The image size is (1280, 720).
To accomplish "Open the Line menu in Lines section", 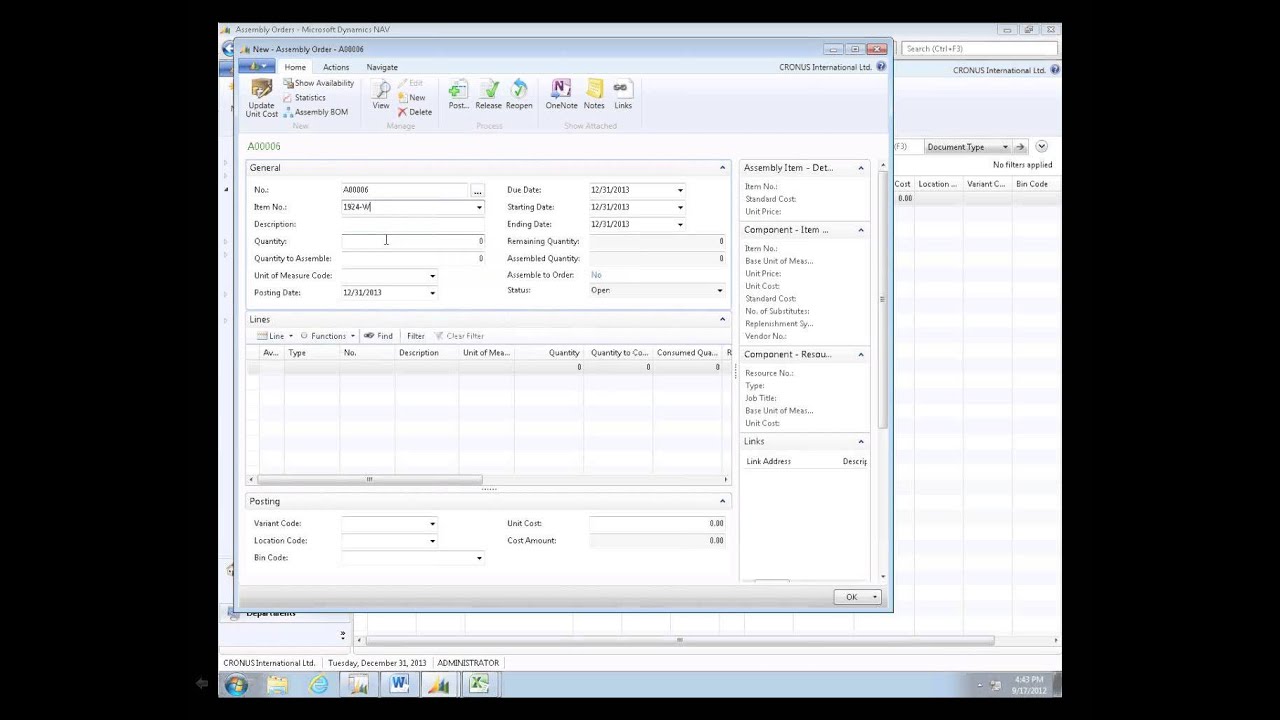I will pos(275,336).
